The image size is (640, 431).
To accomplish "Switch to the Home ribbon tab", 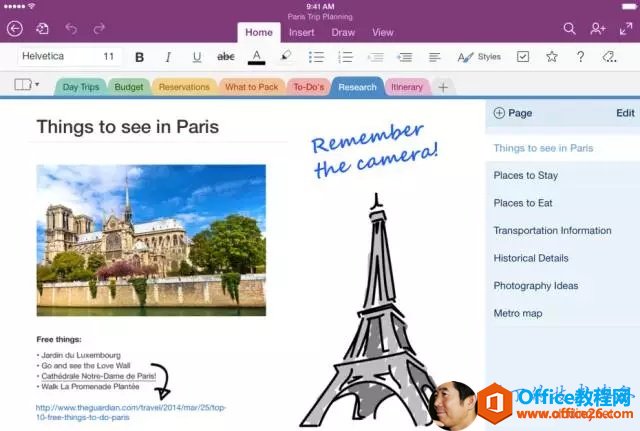I will [x=259, y=33].
